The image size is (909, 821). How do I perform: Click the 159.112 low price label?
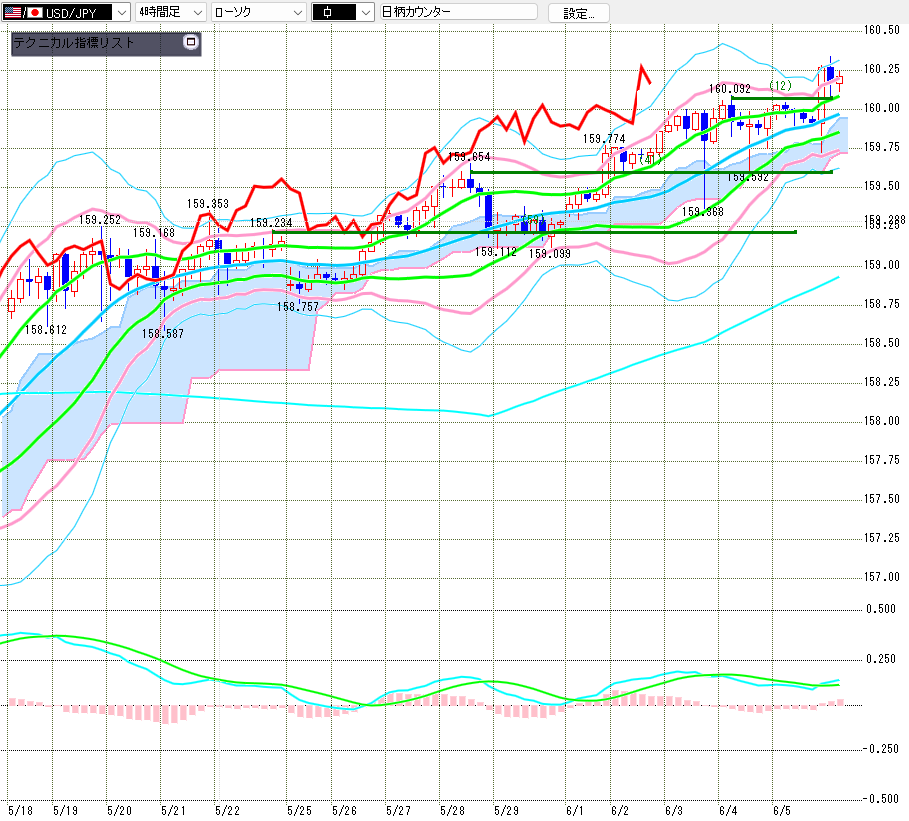tap(496, 252)
